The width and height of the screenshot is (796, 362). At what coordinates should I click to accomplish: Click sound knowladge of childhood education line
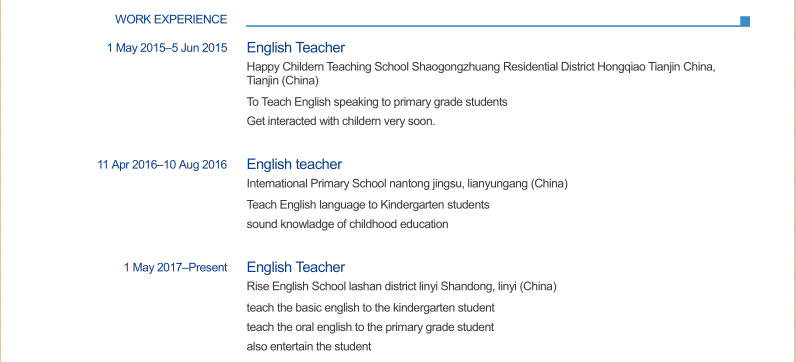pyautogui.click(x=348, y=224)
